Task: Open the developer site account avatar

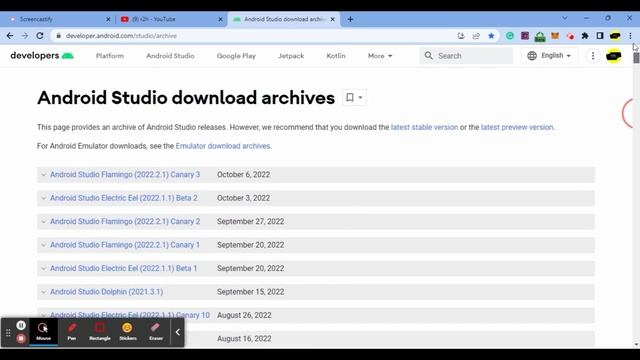Action: pyautogui.click(x=613, y=56)
